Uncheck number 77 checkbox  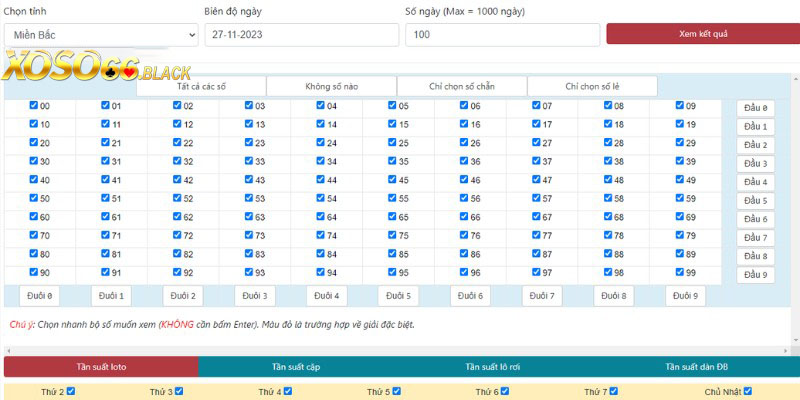tap(536, 235)
